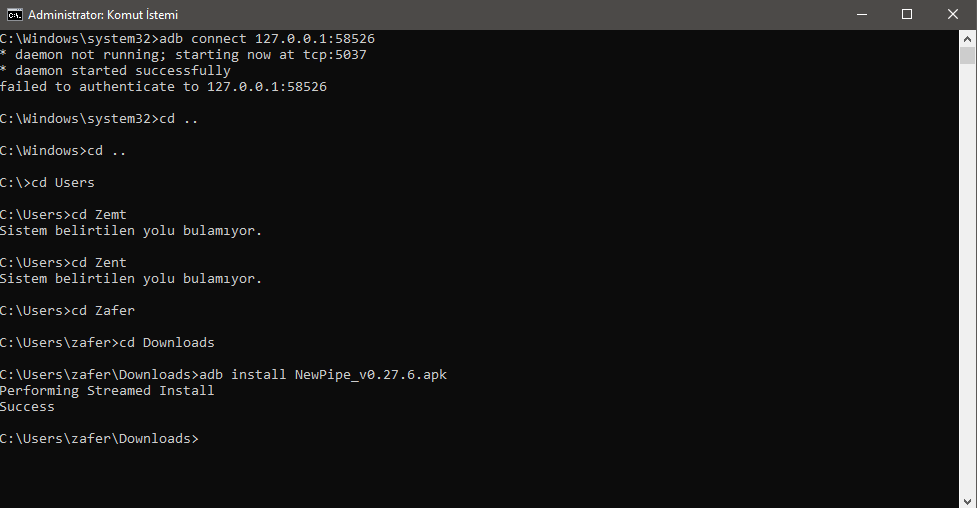Click the adb install NewPipe_v0.27.6.apk command line
Screen dimensions: 977x508
pyautogui.click(x=224, y=375)
